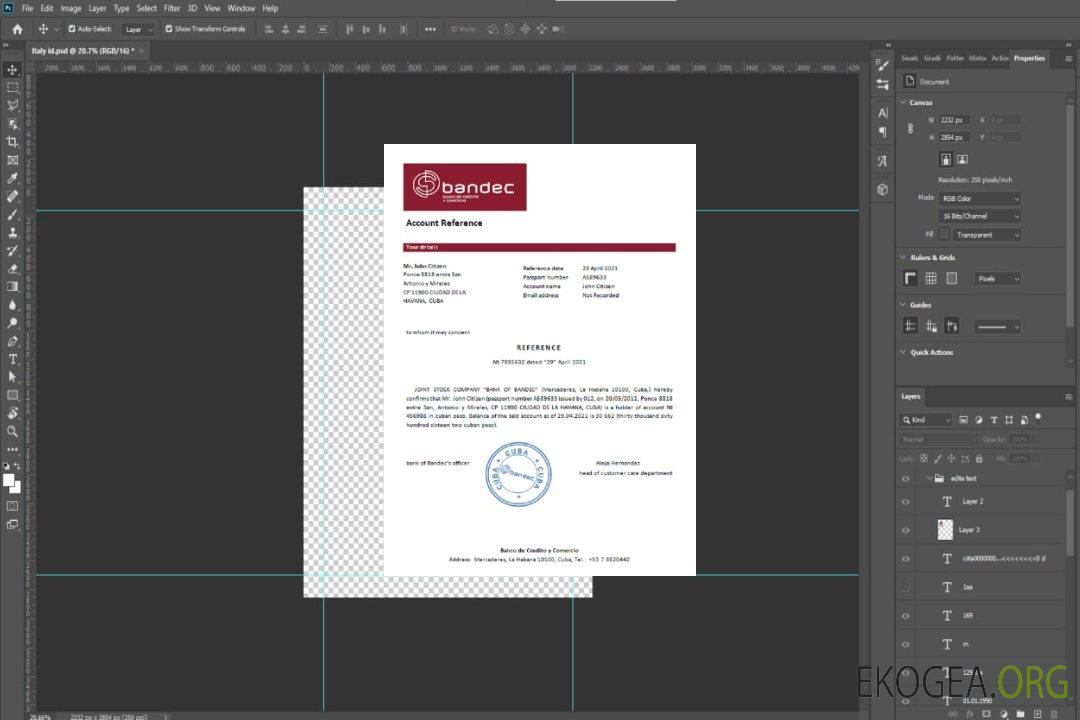Select the Lasso tool
1080x720 pixels.
click(x=12, y=105)
